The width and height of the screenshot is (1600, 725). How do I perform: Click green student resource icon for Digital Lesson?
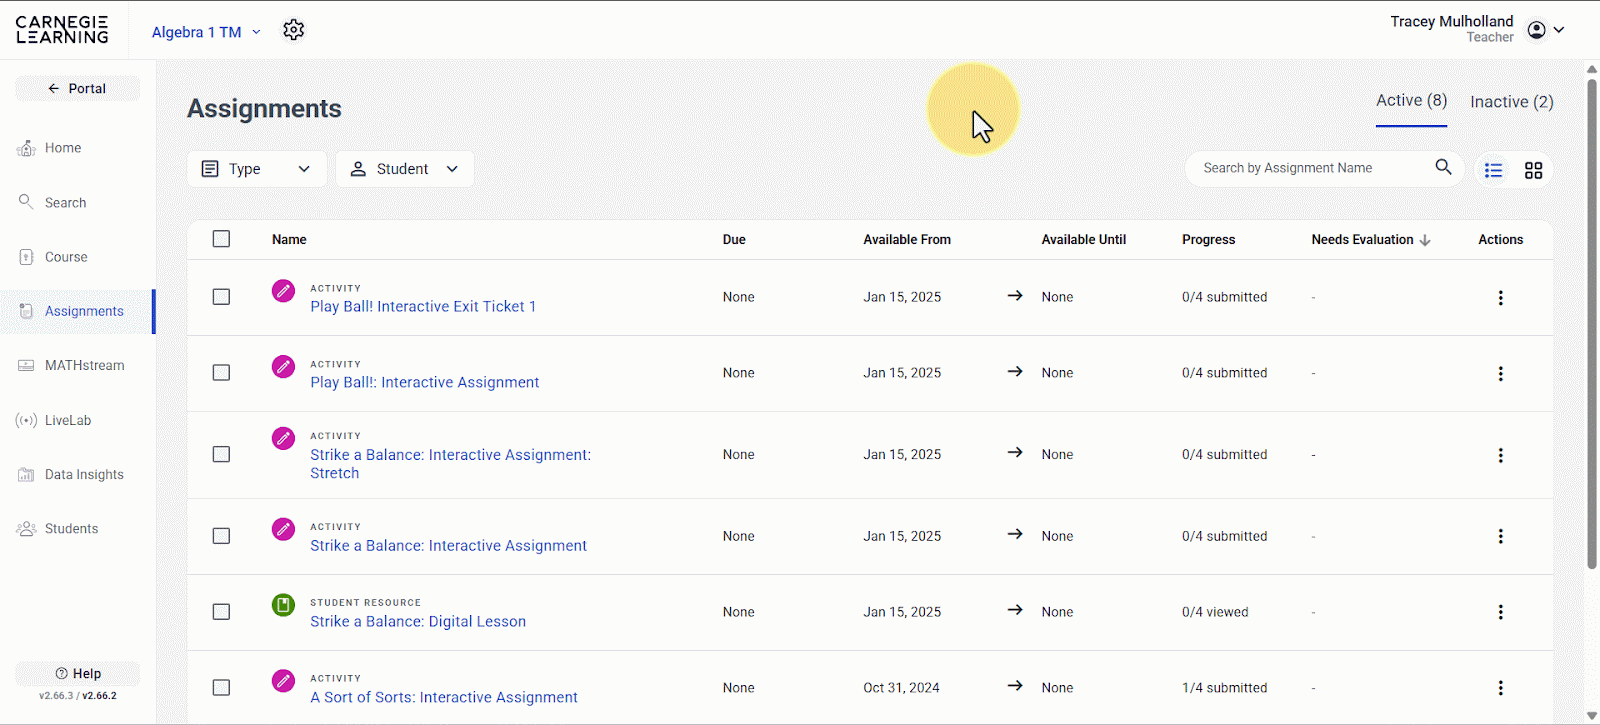(284, 605)
